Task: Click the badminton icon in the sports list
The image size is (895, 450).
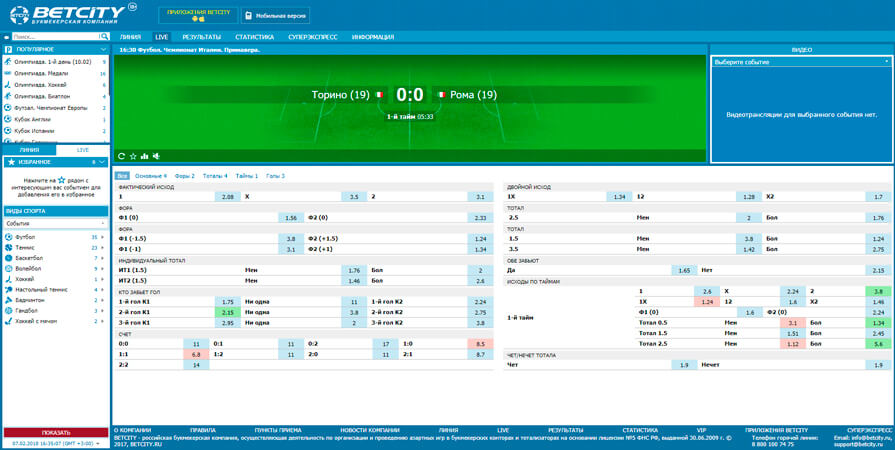Action: [9, 300]
